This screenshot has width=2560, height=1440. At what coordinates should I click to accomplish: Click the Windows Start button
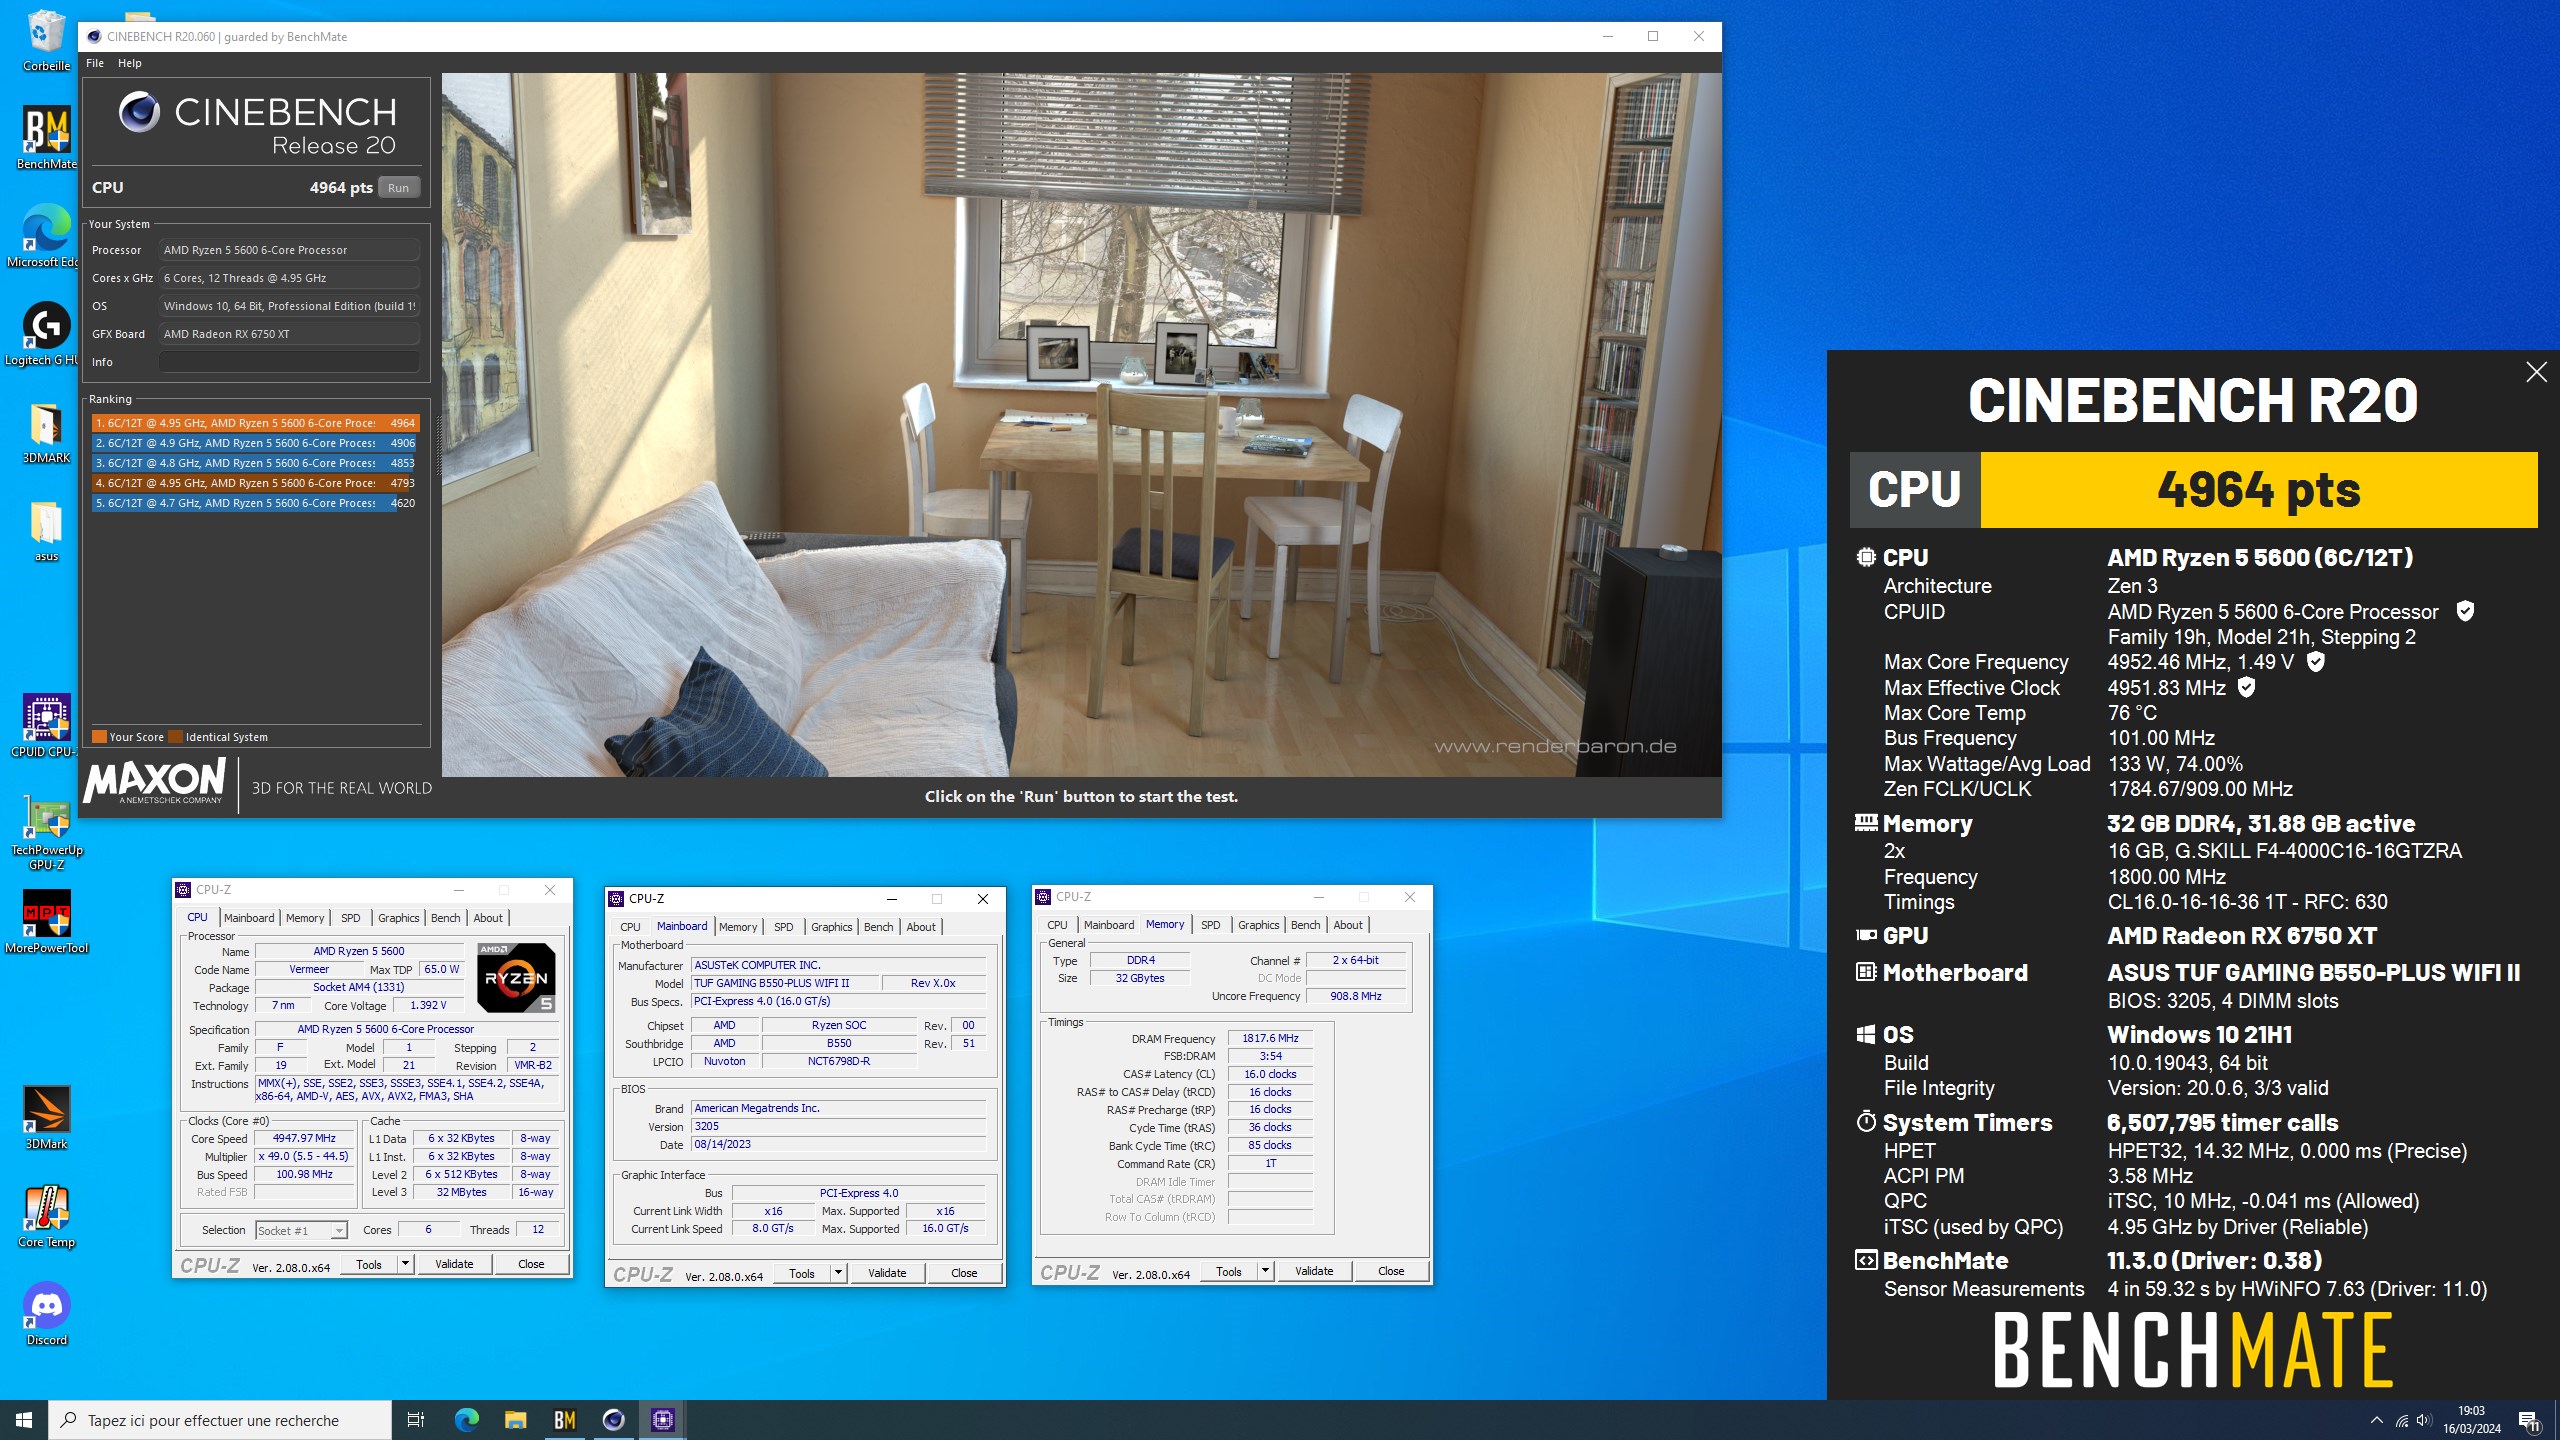[x=24, y=1420]
